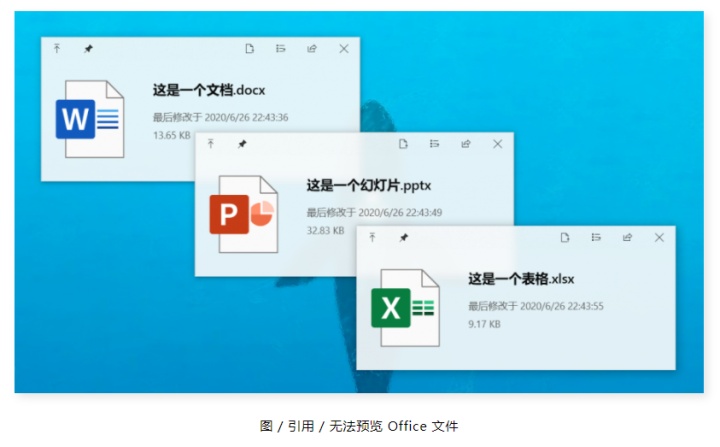Click the PowerPoint file icon
Screen dimensions: 720x447
coord(244,214)
